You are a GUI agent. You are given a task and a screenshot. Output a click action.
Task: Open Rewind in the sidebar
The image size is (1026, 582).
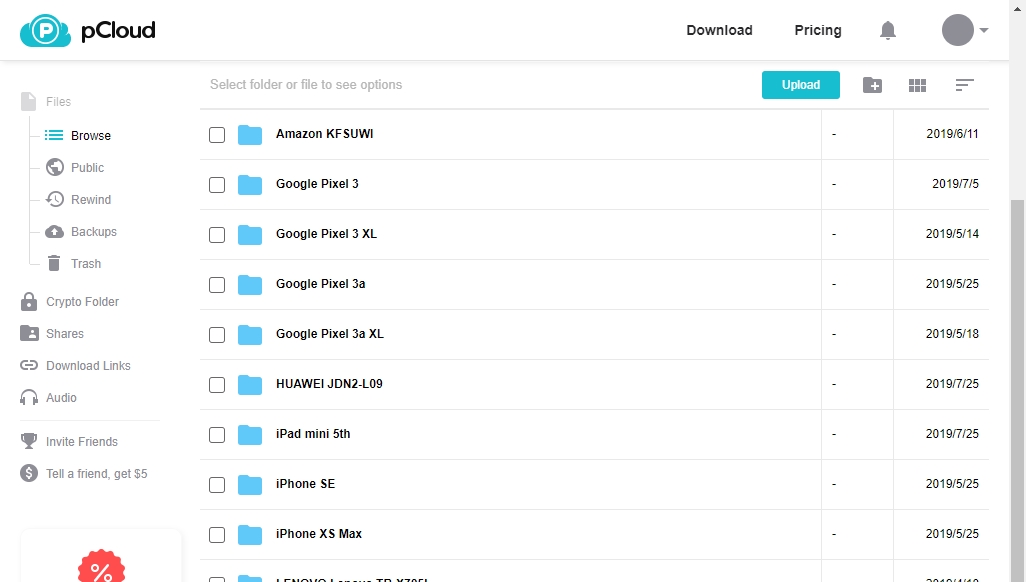pyautogui.click(x=91, y=200)
